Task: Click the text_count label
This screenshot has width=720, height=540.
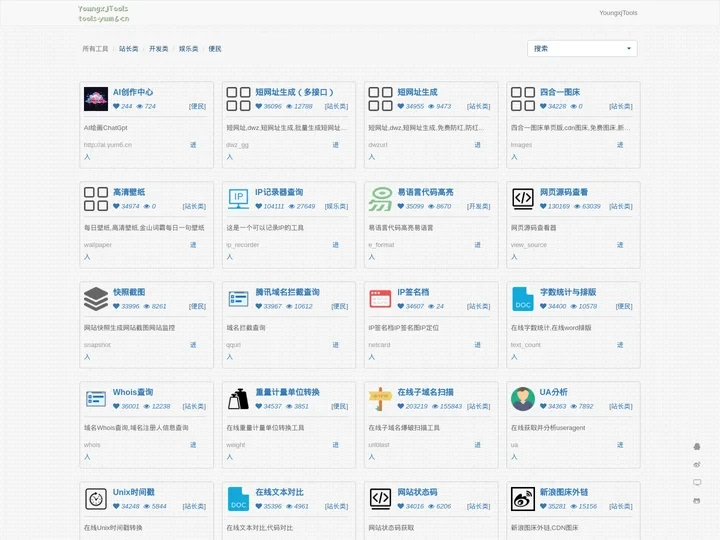Action: pos(526,345)
